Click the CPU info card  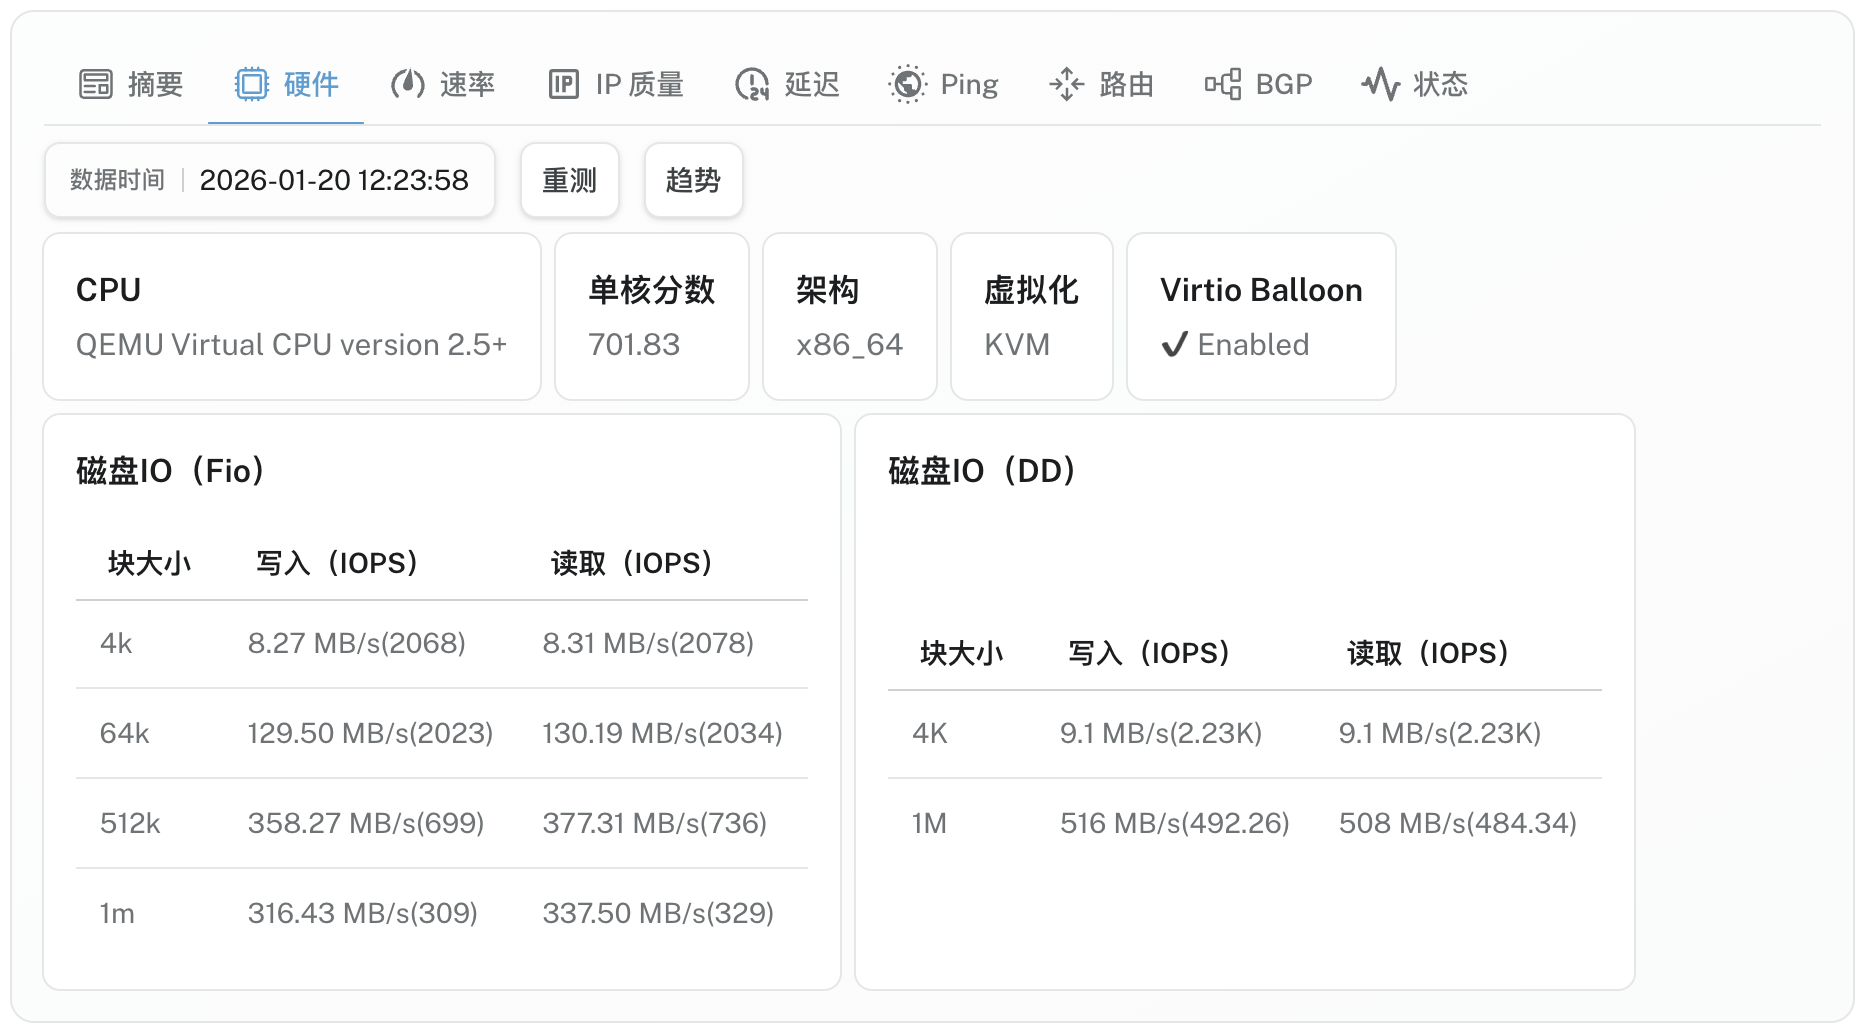(291, 316)
